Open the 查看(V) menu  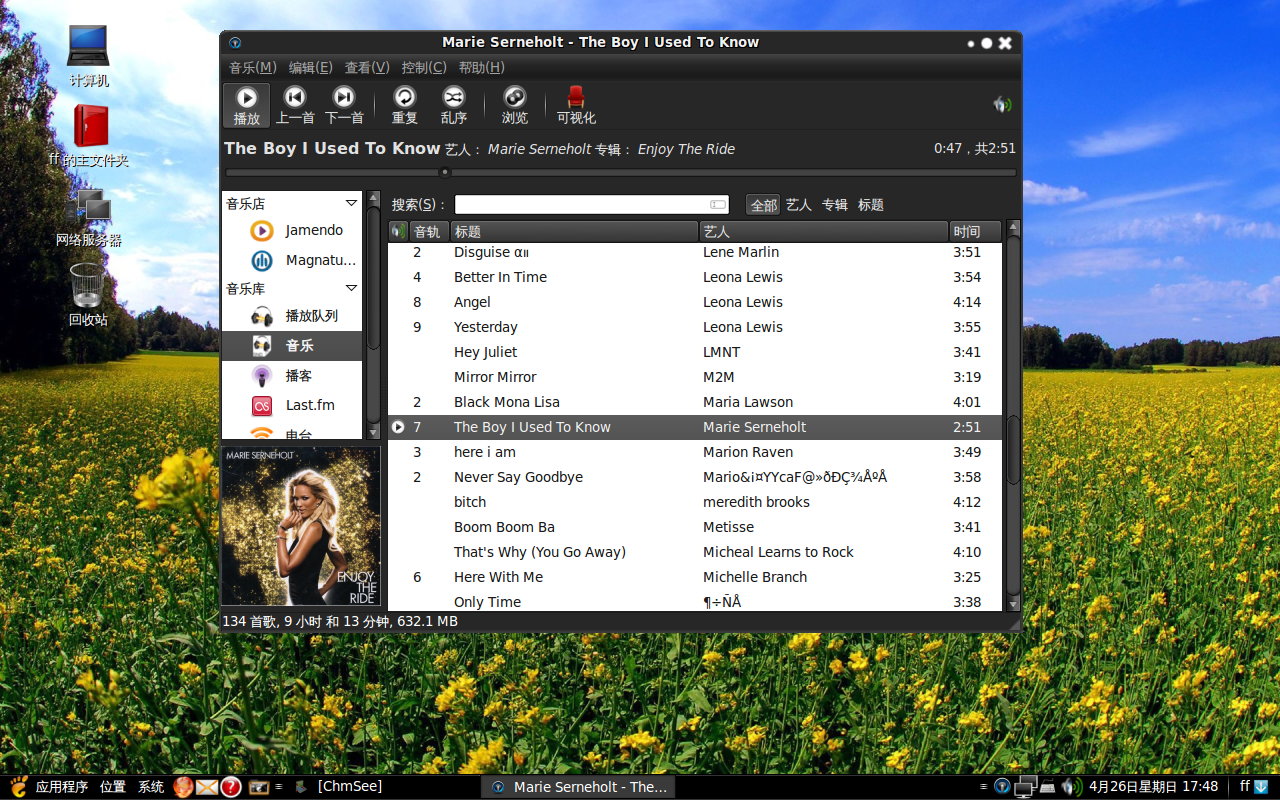click(x=367, y=67)
